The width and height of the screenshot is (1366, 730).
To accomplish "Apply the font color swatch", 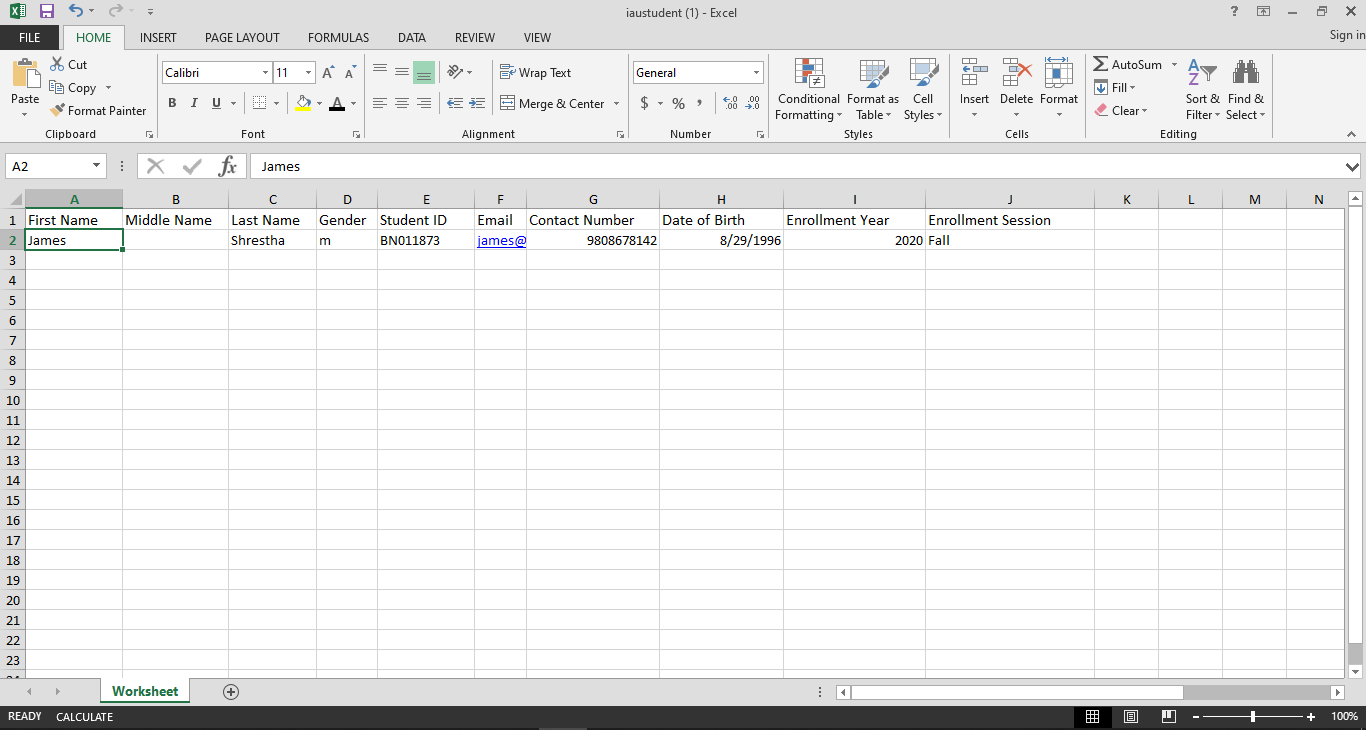I will (x=337, y=103).
